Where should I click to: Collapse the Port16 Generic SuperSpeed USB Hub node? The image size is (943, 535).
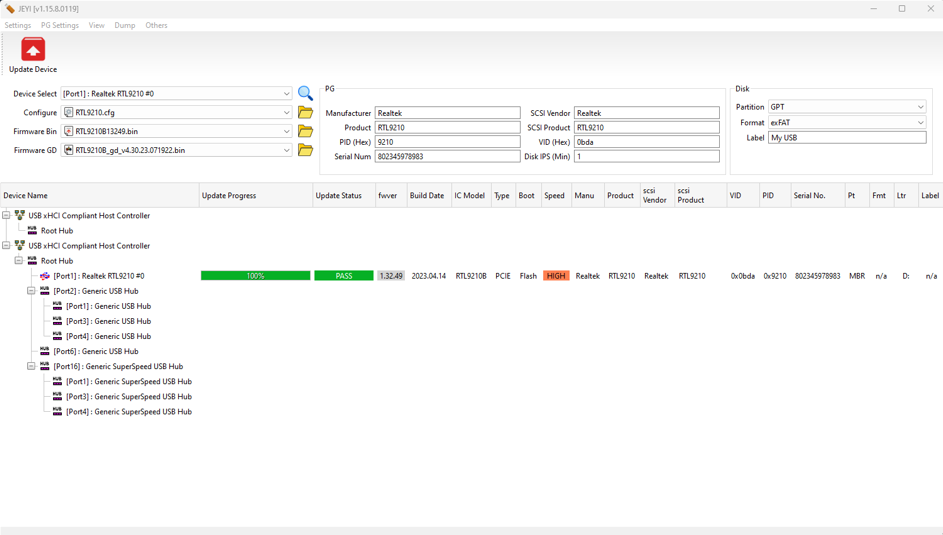click(31, 366)
